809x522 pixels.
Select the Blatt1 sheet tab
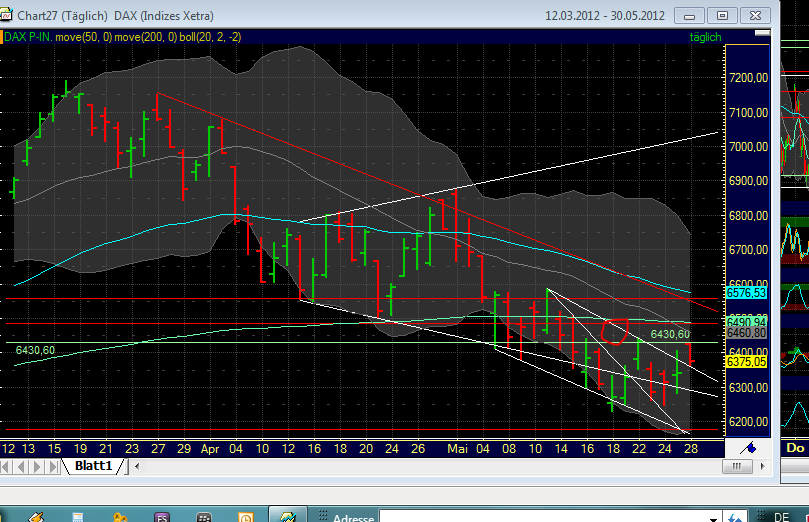pyautogui.click(x=93, y=466)
